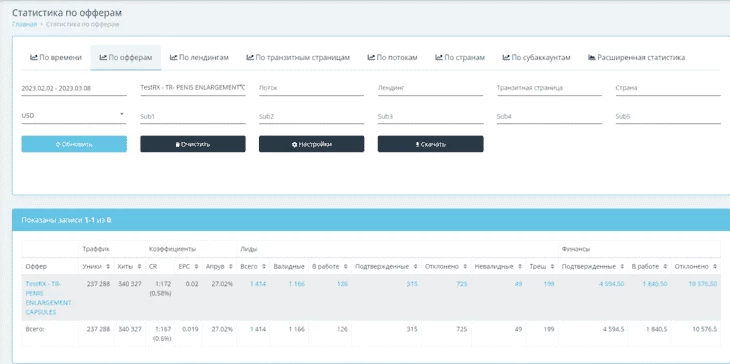Switch to По времени tab
This screenshot has height=364, width=730.
coord(56,58)
